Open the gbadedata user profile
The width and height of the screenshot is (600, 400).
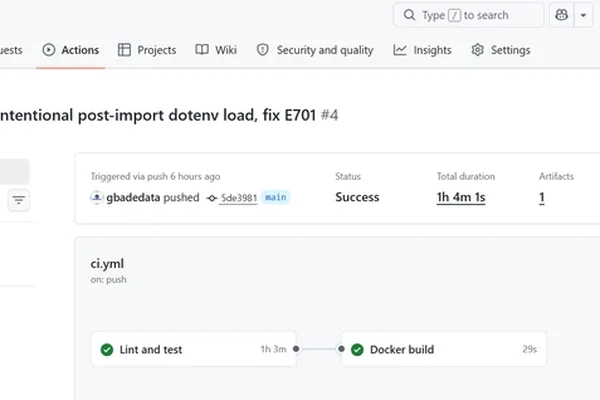(133, 198)
